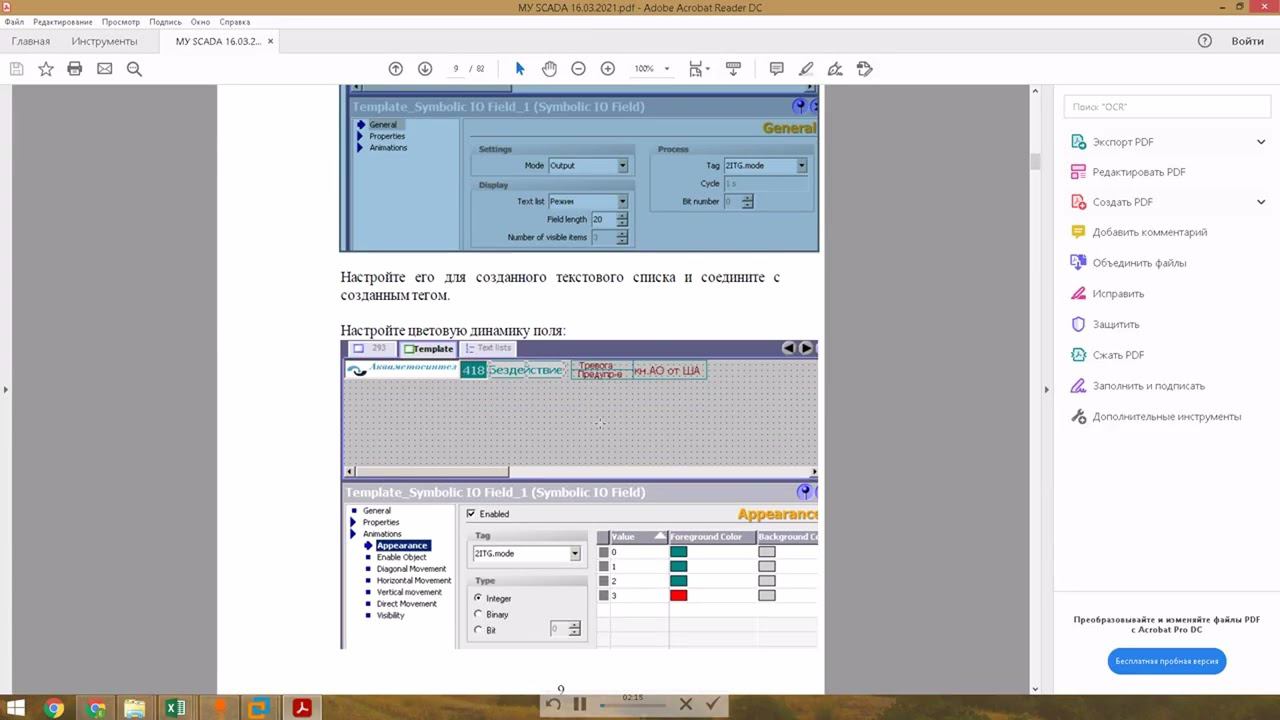The width and height of the screenshot is (1280, 720).
Task: Switch to the Инструменты tab
Action: [x=104, y=41]
